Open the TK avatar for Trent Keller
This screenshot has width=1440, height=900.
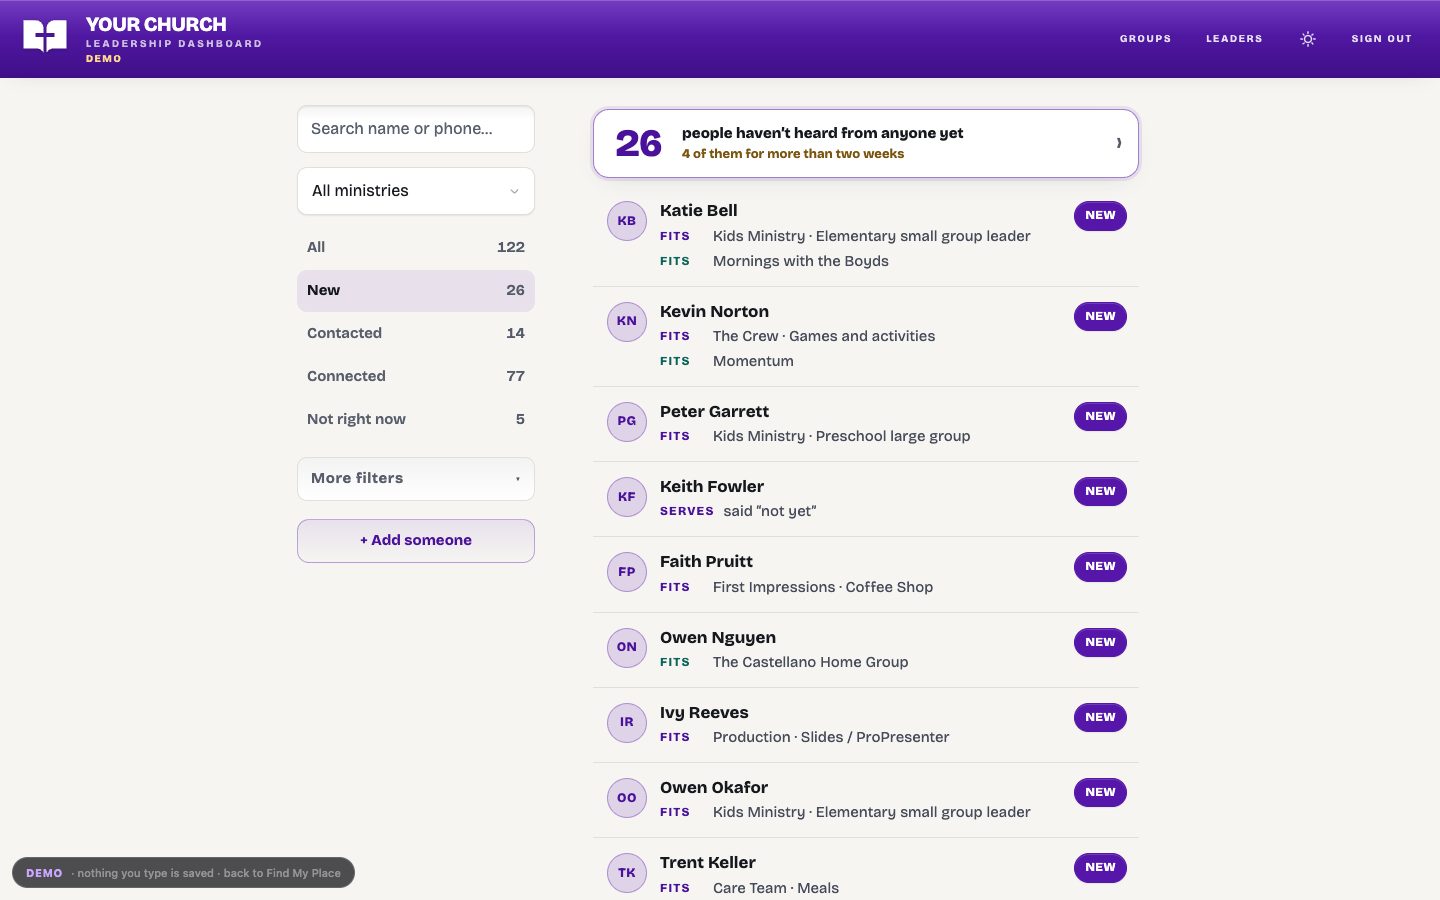pyautogui.click(x=627, y=873)
